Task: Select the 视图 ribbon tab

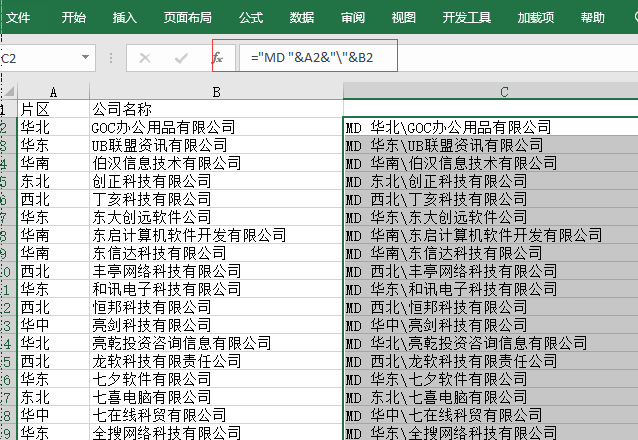Action: tap(404, 18)
